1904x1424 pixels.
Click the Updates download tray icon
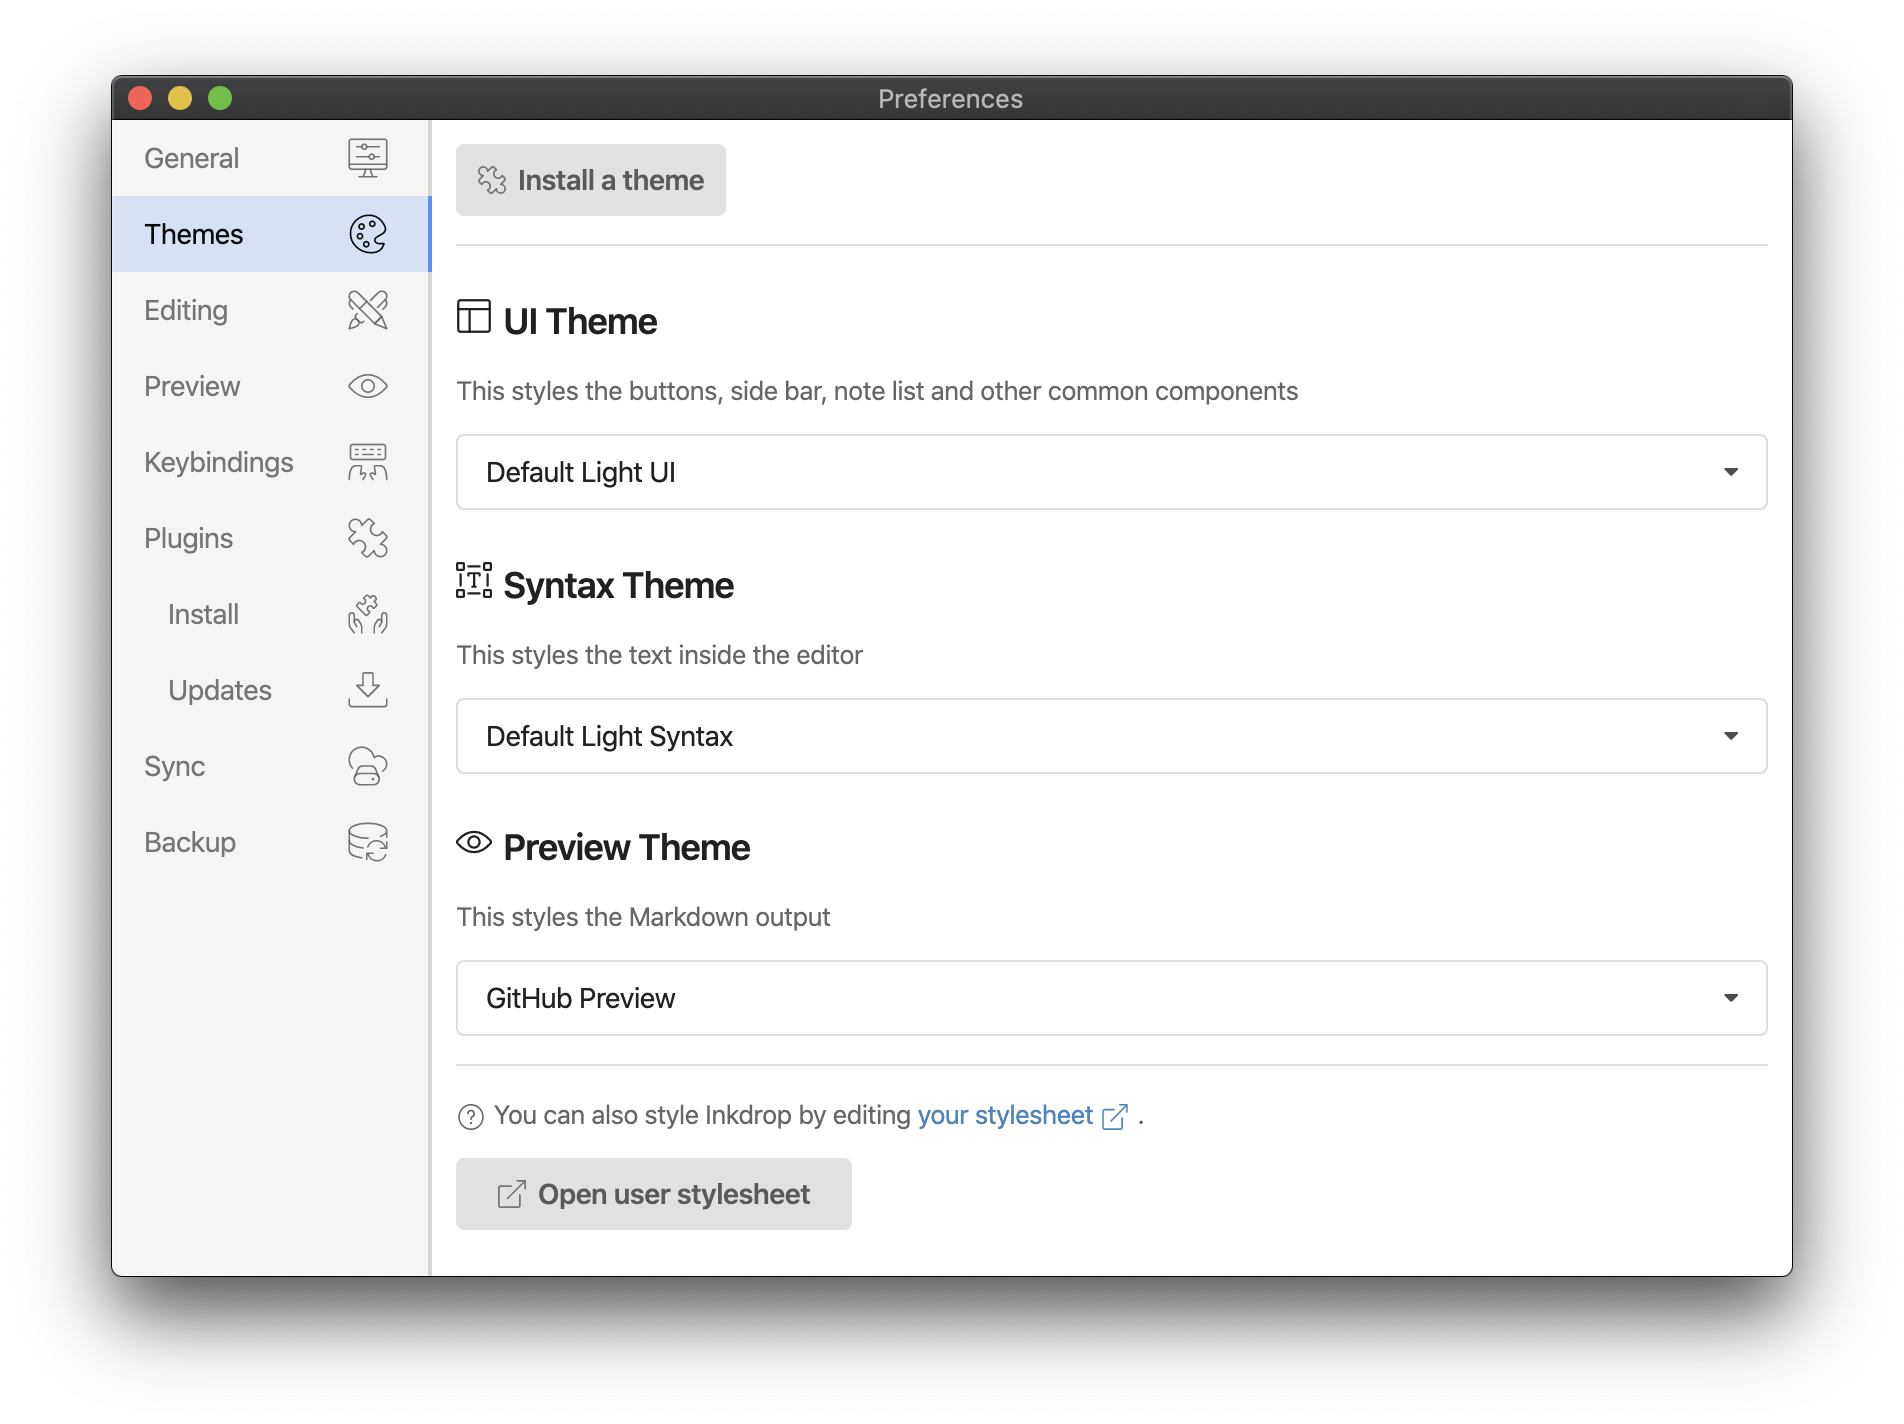point(367,690)
